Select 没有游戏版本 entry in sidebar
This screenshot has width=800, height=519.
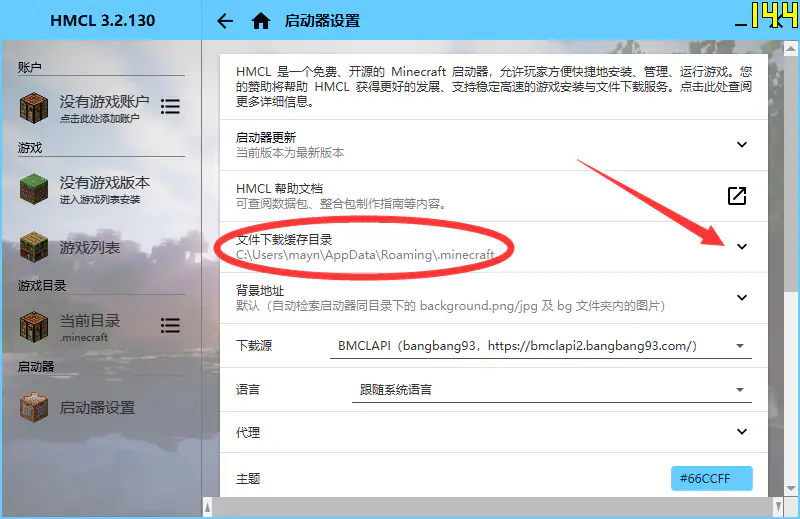104,189
